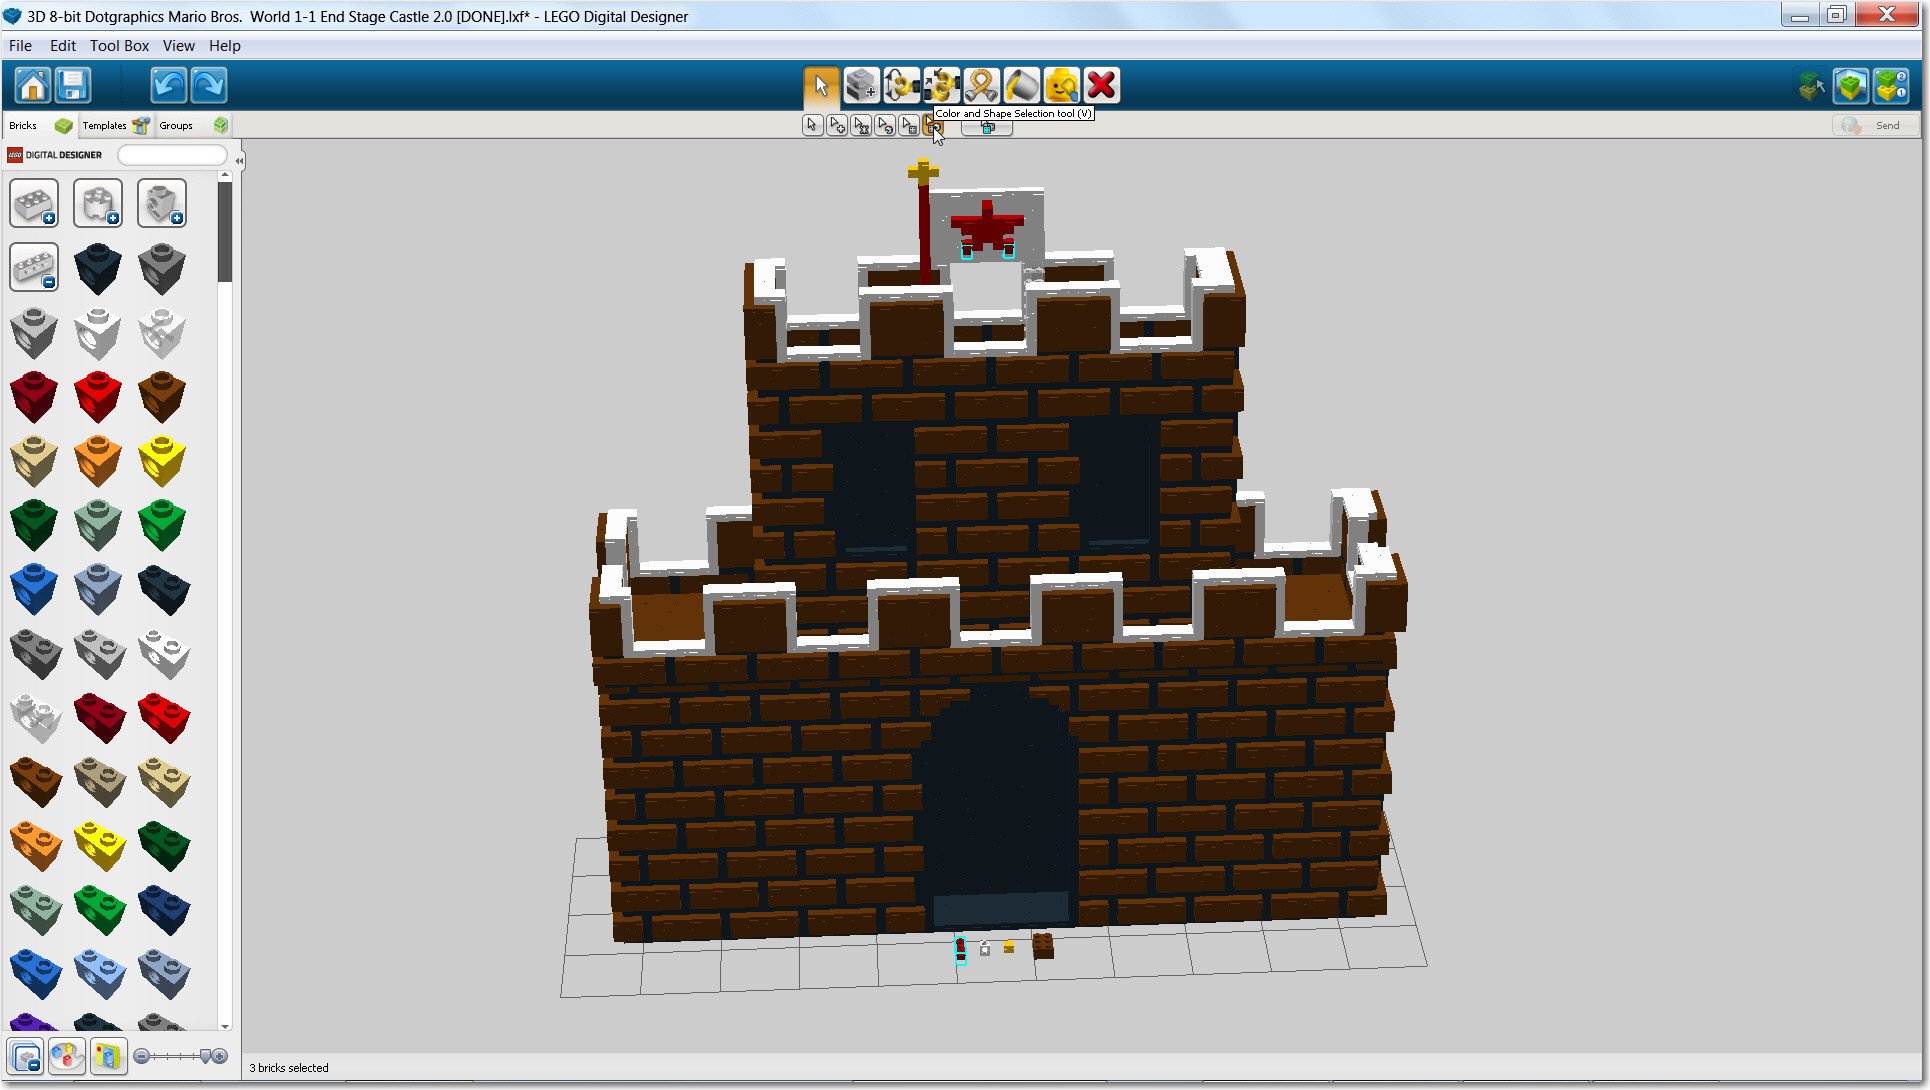Select the tan brick swatch

(34, 460)
